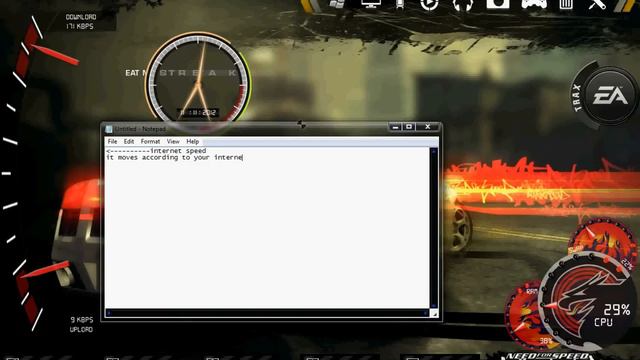Click the Notepad horizontal scrollbar left arrow

pos(109,313)
